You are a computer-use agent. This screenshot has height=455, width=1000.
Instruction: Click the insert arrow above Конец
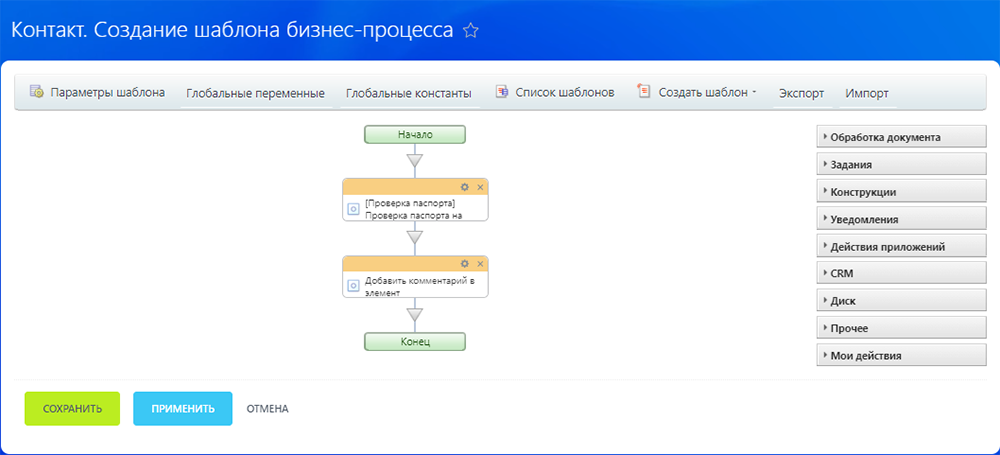[x=415, y=314]
